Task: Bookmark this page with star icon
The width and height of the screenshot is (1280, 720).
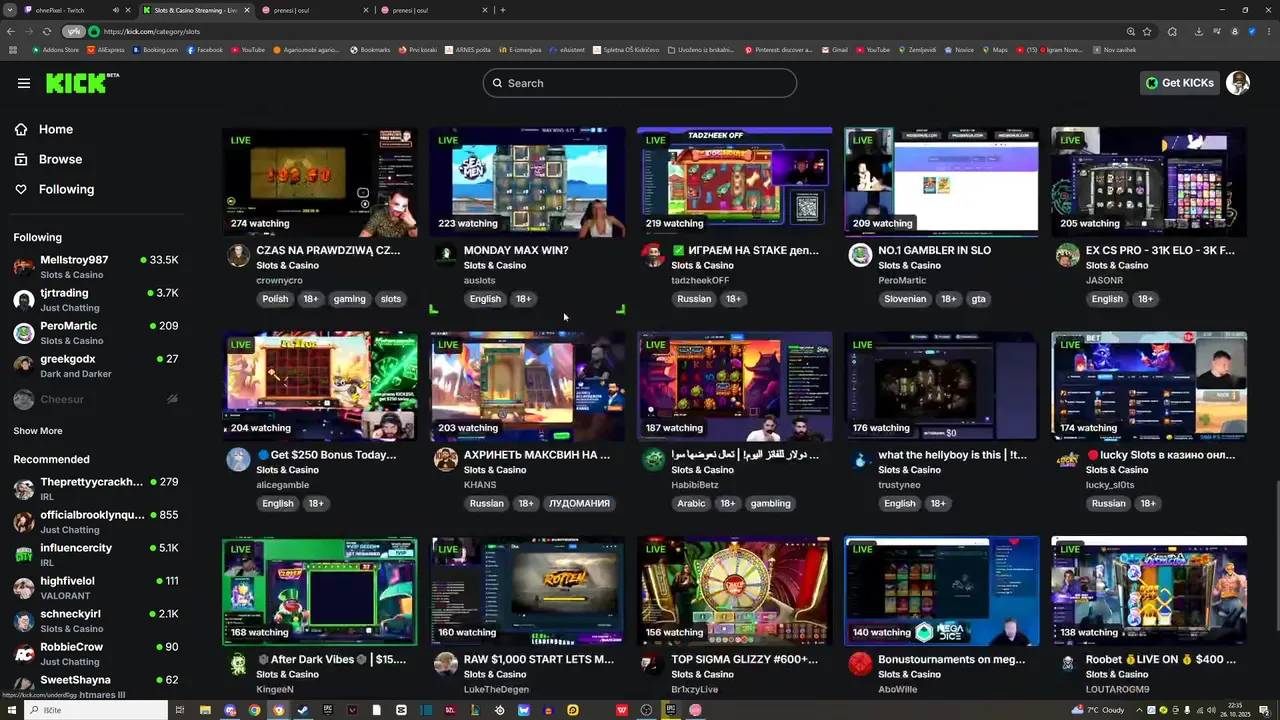Action: (x=1146, y=31)
